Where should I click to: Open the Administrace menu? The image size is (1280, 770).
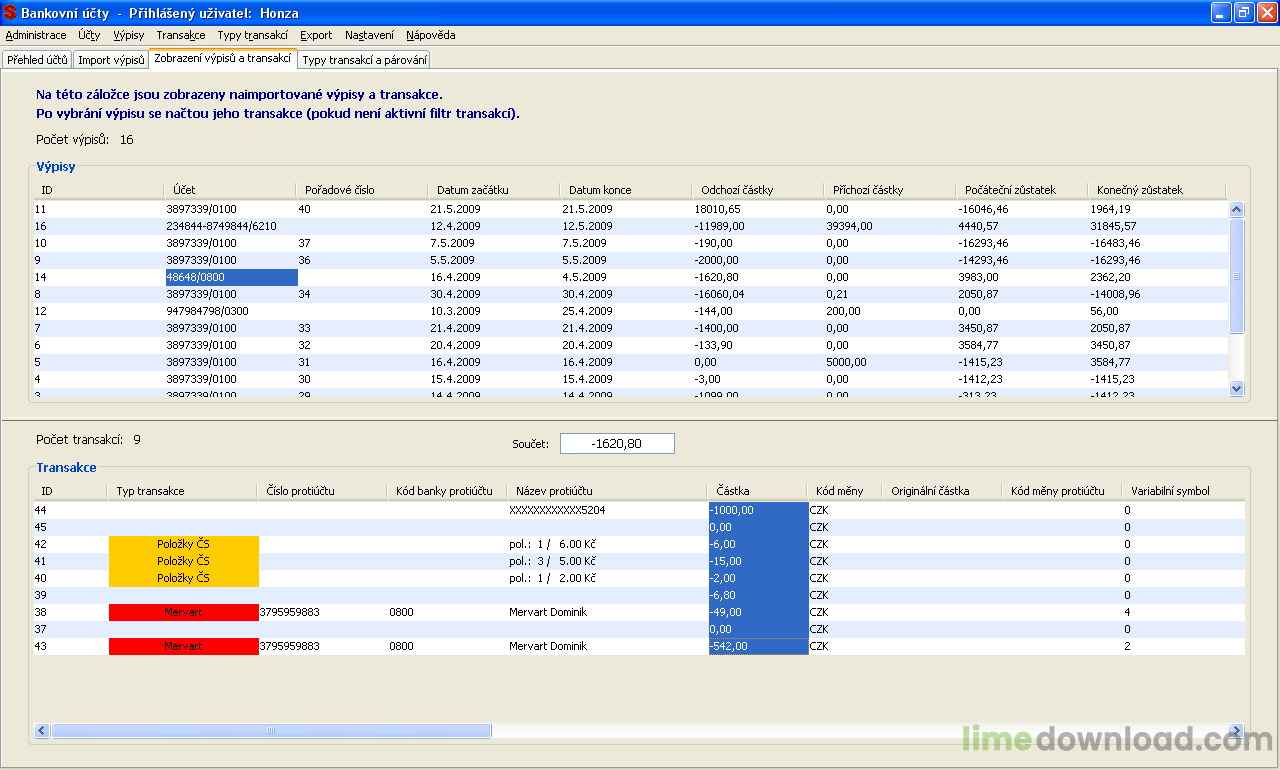(36, 35)
